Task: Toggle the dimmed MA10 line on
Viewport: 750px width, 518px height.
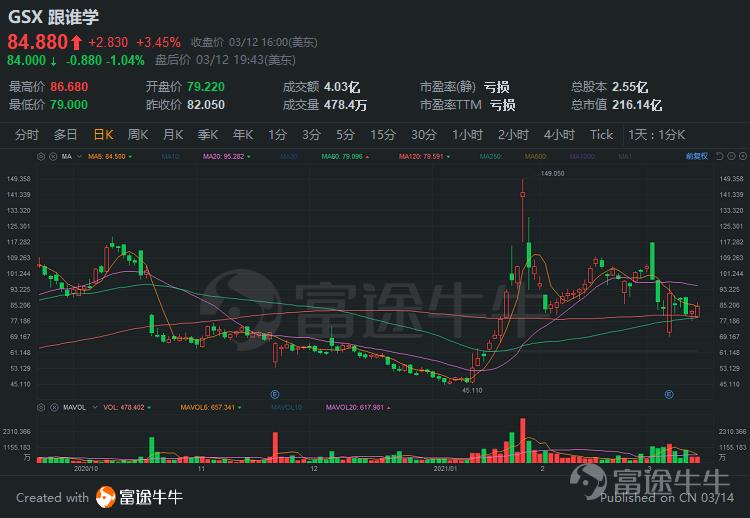Action: [x=170, y=156]
